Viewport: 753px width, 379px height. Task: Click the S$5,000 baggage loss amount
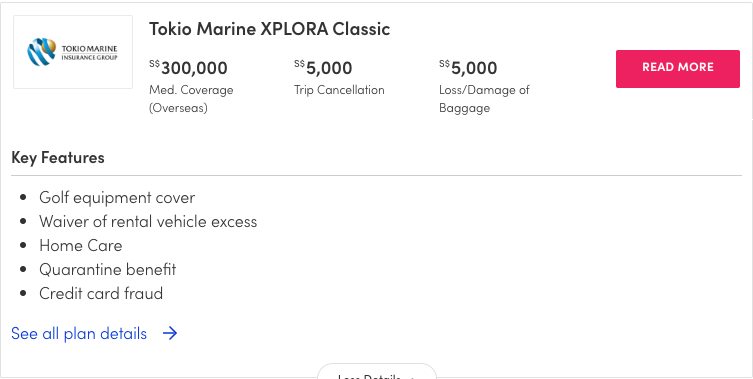click(468, 68)
